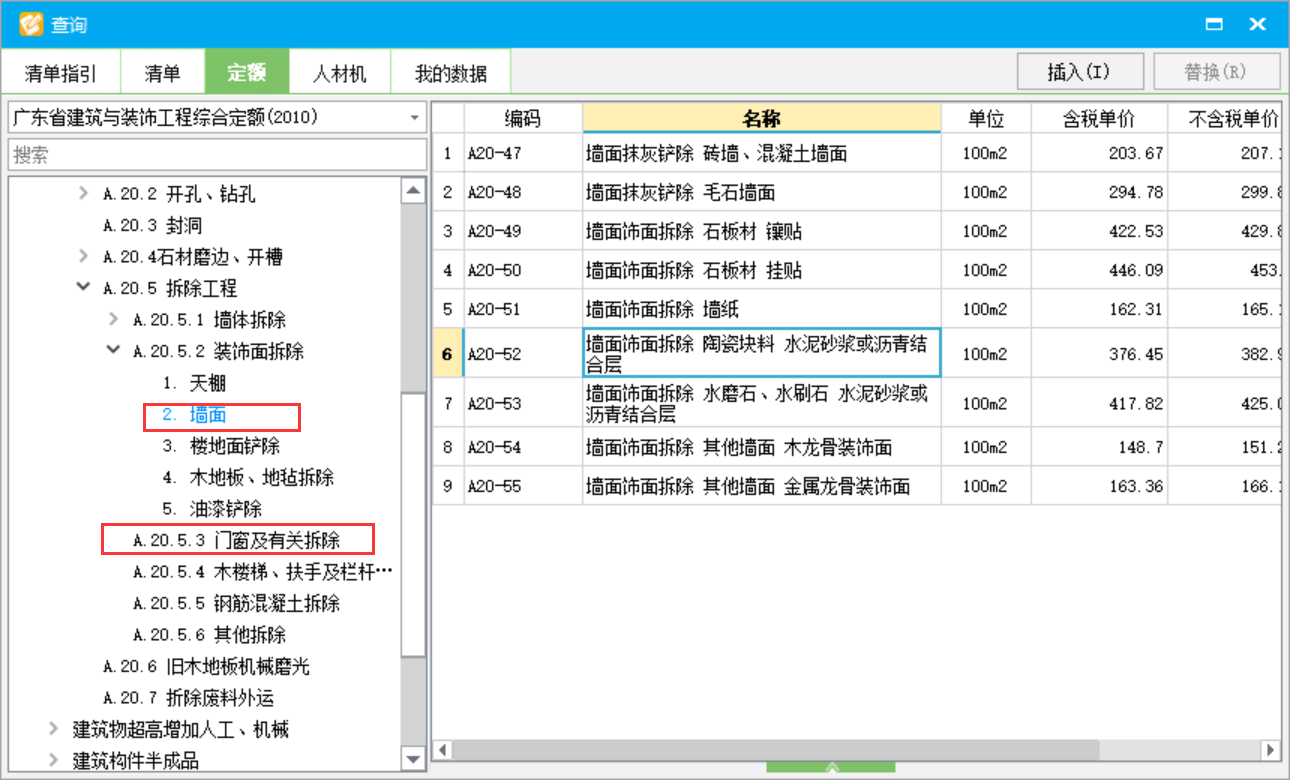Select A.20.5.6 其他拆除
Image resolution: width=1290 pixels, height=780 pixels.
click(209, 635)
